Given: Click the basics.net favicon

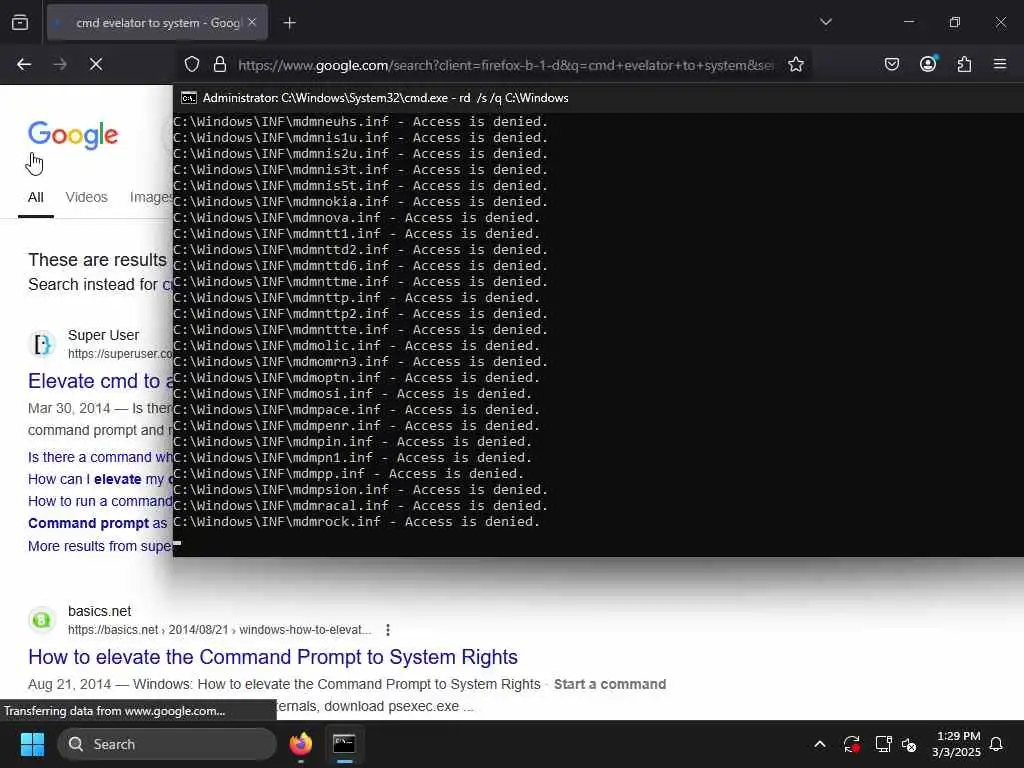Looking at the screenshot, I should [42, 620].
